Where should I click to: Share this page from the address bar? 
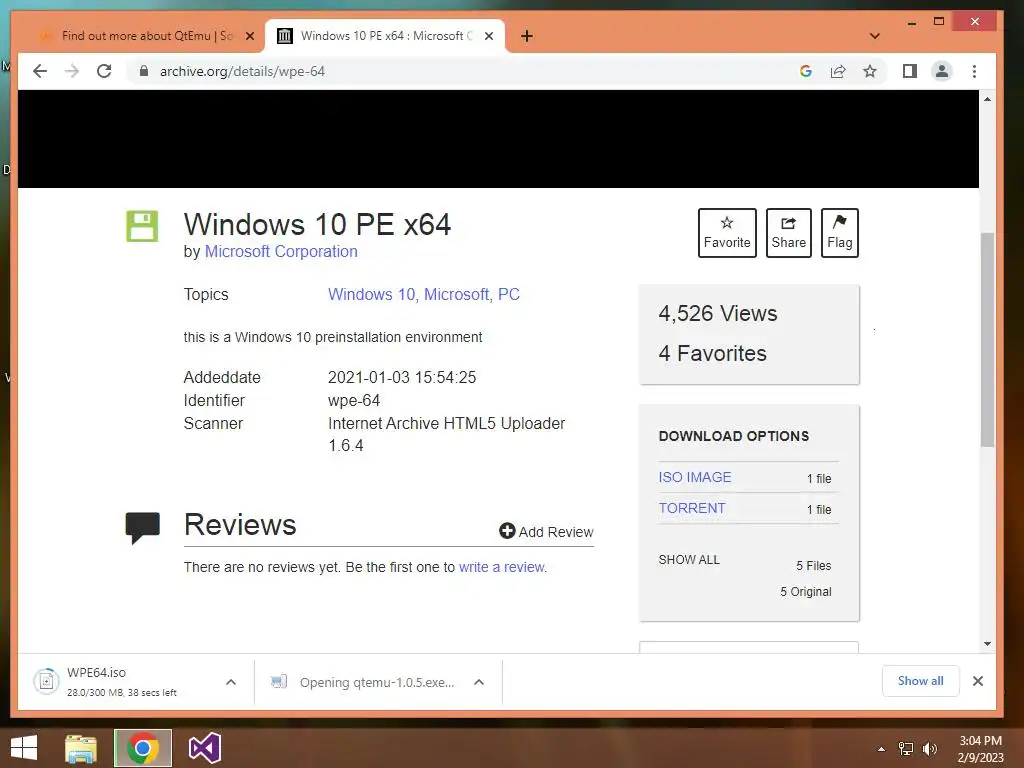tap(838, 71)
